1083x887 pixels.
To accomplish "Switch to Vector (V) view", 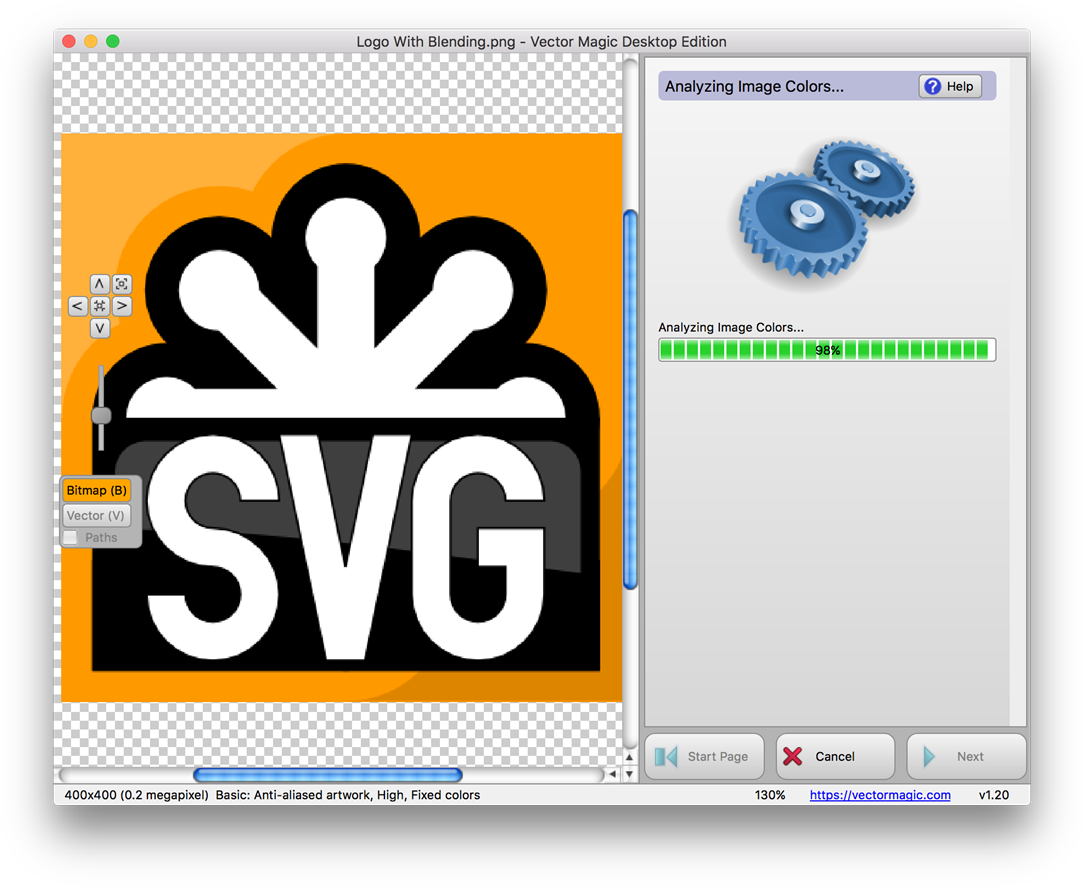I will (97, 515).
